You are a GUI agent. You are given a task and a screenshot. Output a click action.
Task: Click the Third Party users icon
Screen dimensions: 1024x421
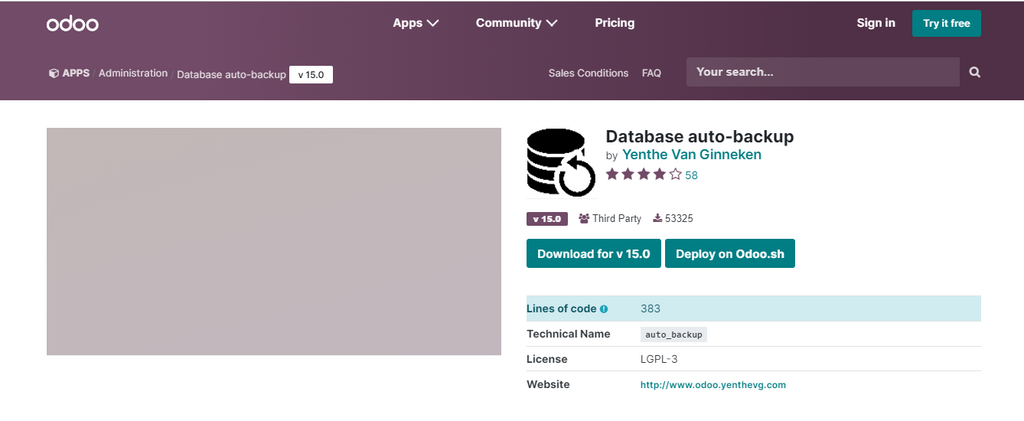(x=584, y=218)
